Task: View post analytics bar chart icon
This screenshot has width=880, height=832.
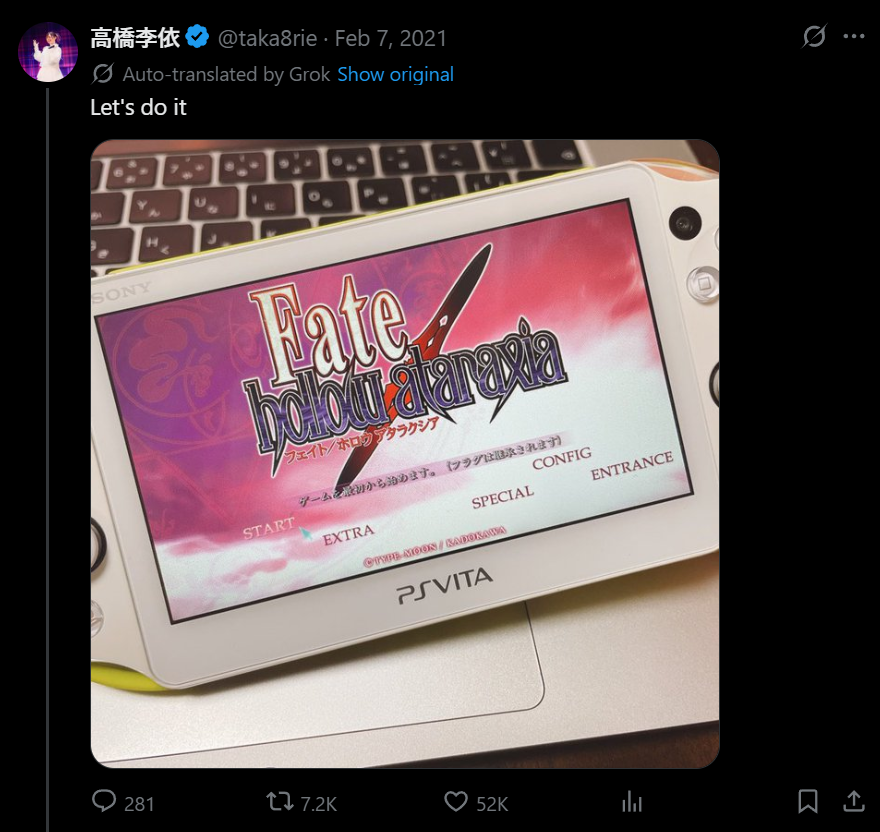Action: 631,801
